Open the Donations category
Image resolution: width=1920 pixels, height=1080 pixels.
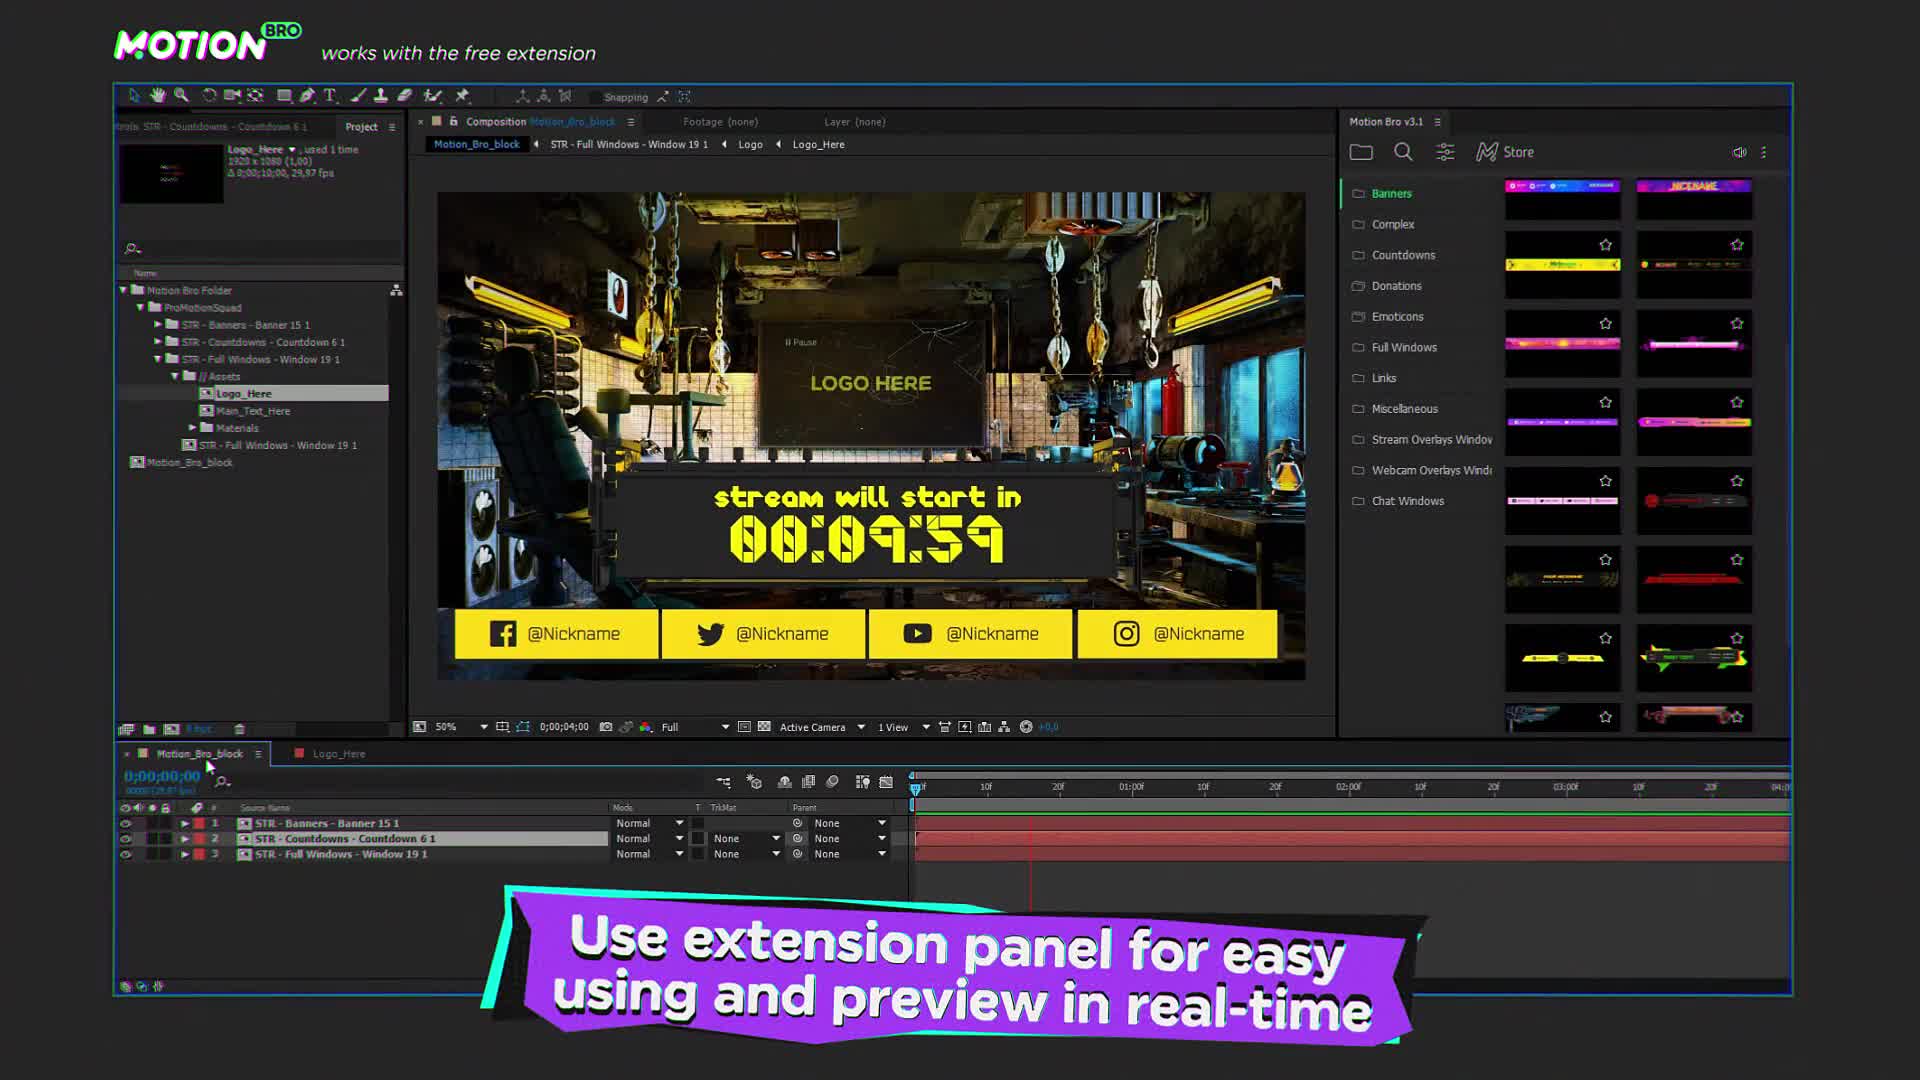click(1396, 286)
